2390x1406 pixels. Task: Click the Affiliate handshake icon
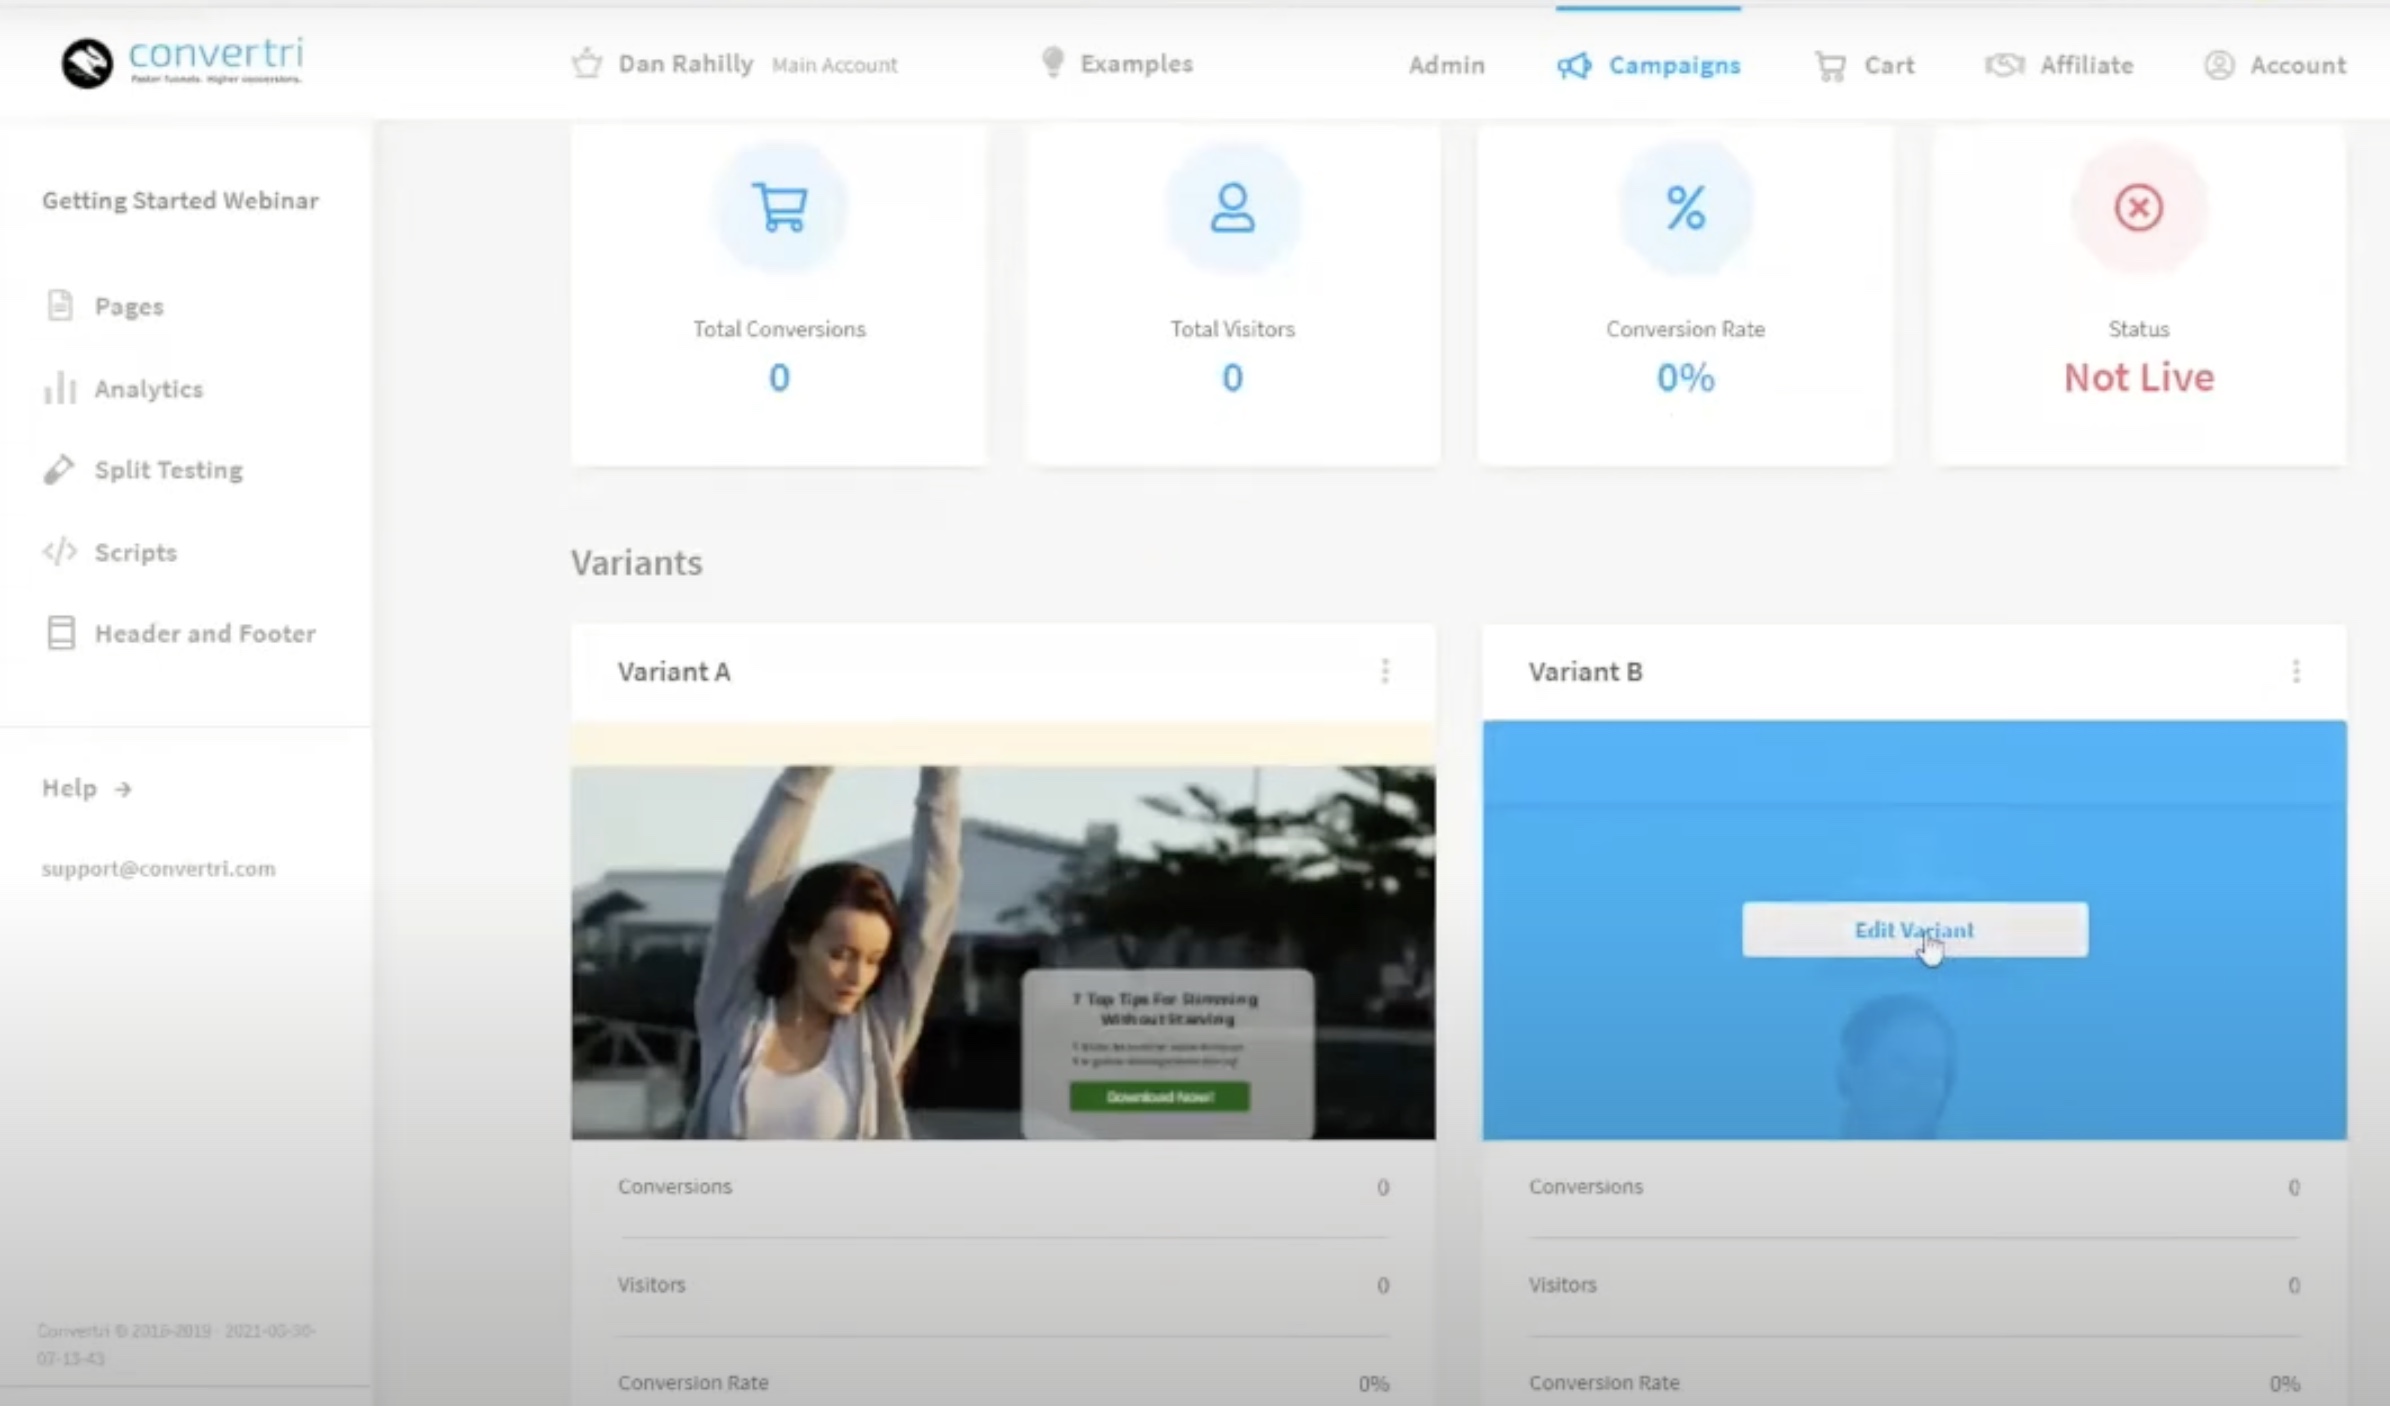pos(2004,65)
